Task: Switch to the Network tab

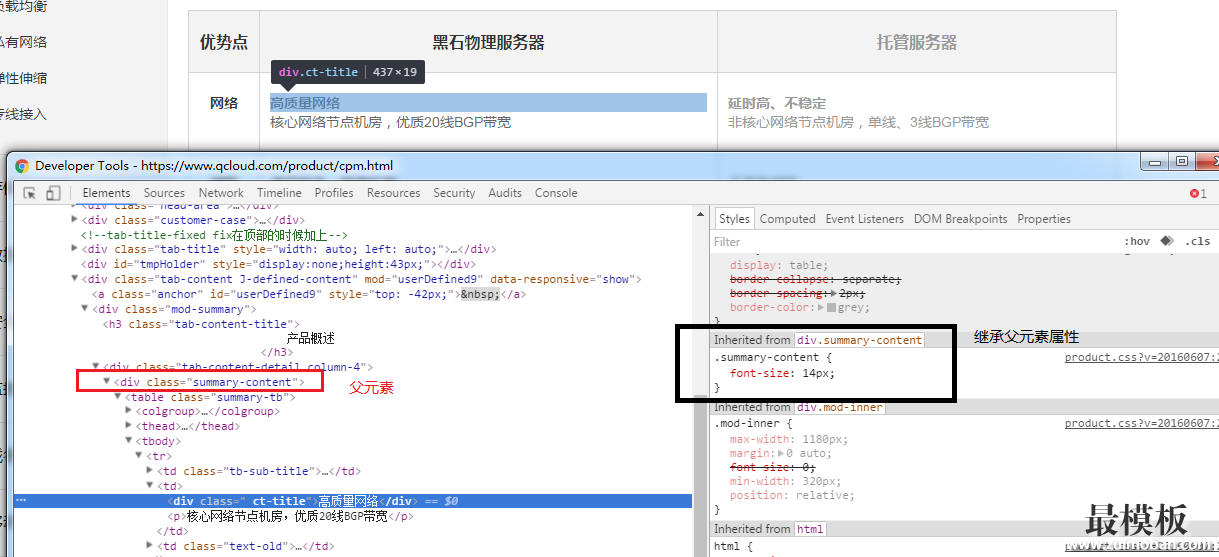Action: 221,193
